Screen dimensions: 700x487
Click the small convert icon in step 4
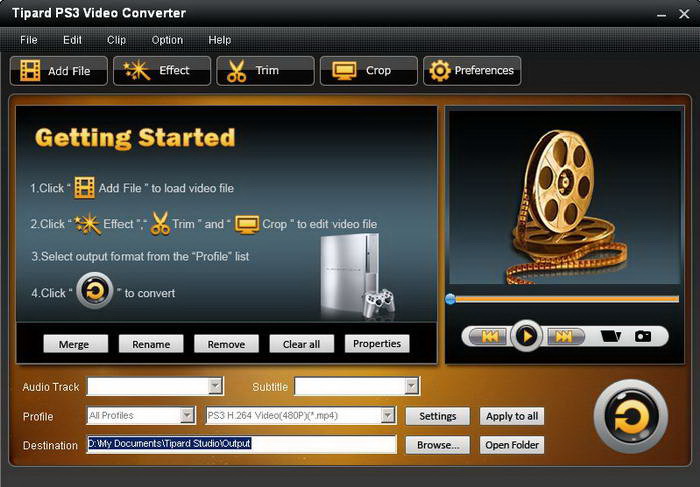coord(95,291)
